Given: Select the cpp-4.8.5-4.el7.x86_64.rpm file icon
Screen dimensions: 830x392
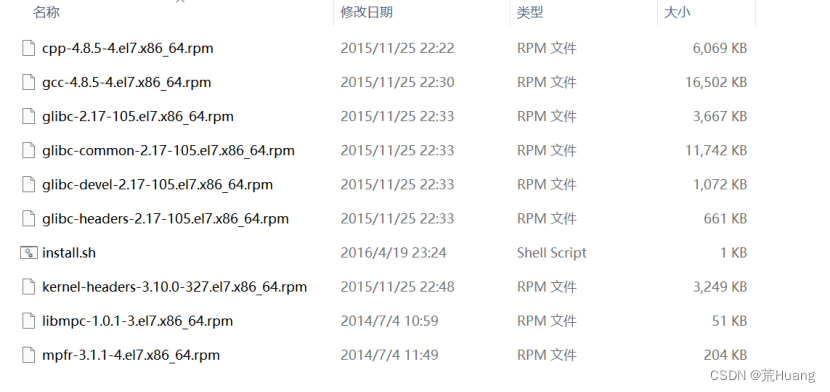Looking at the screenshot, I should [28, 48].
